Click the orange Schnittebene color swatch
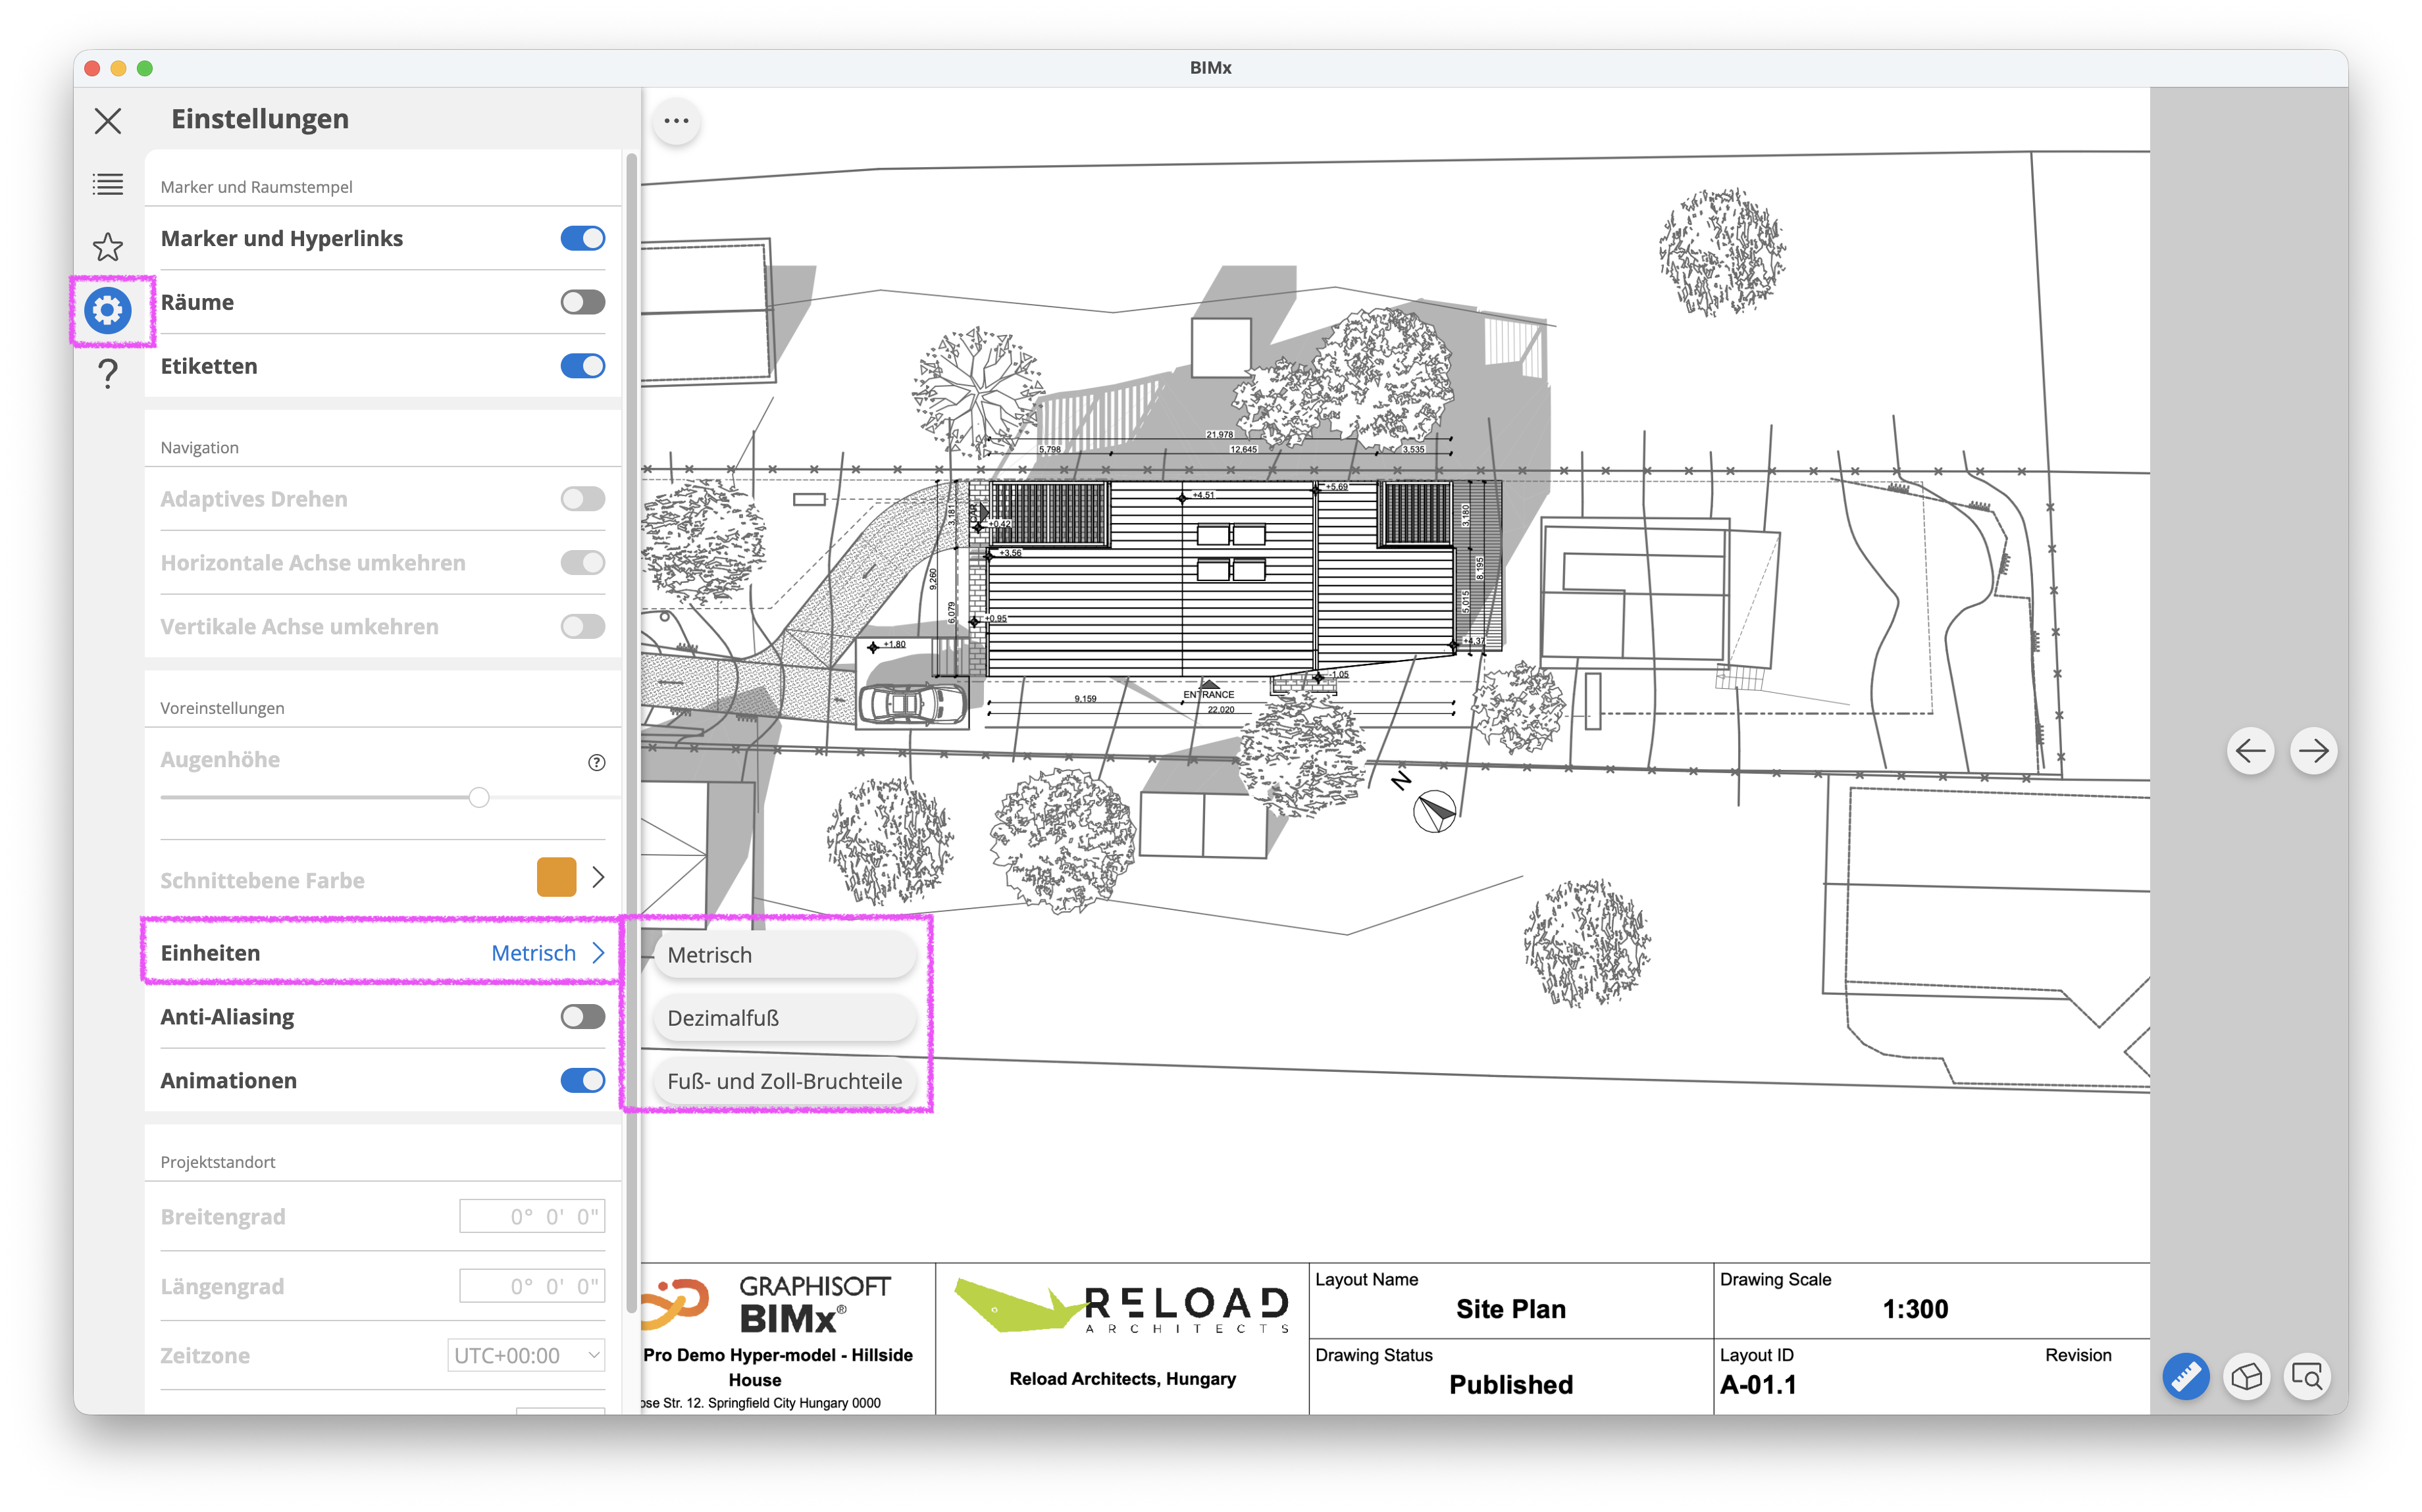This screenshot has height=1512, width=2422. click(556, 877)
